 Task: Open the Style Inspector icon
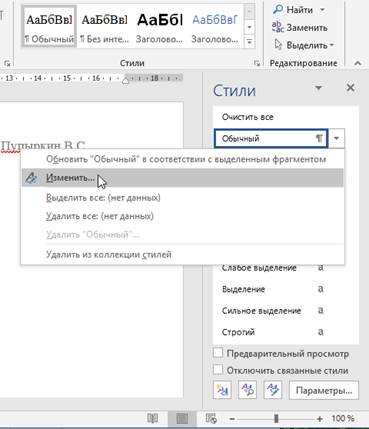pos(247,390)
